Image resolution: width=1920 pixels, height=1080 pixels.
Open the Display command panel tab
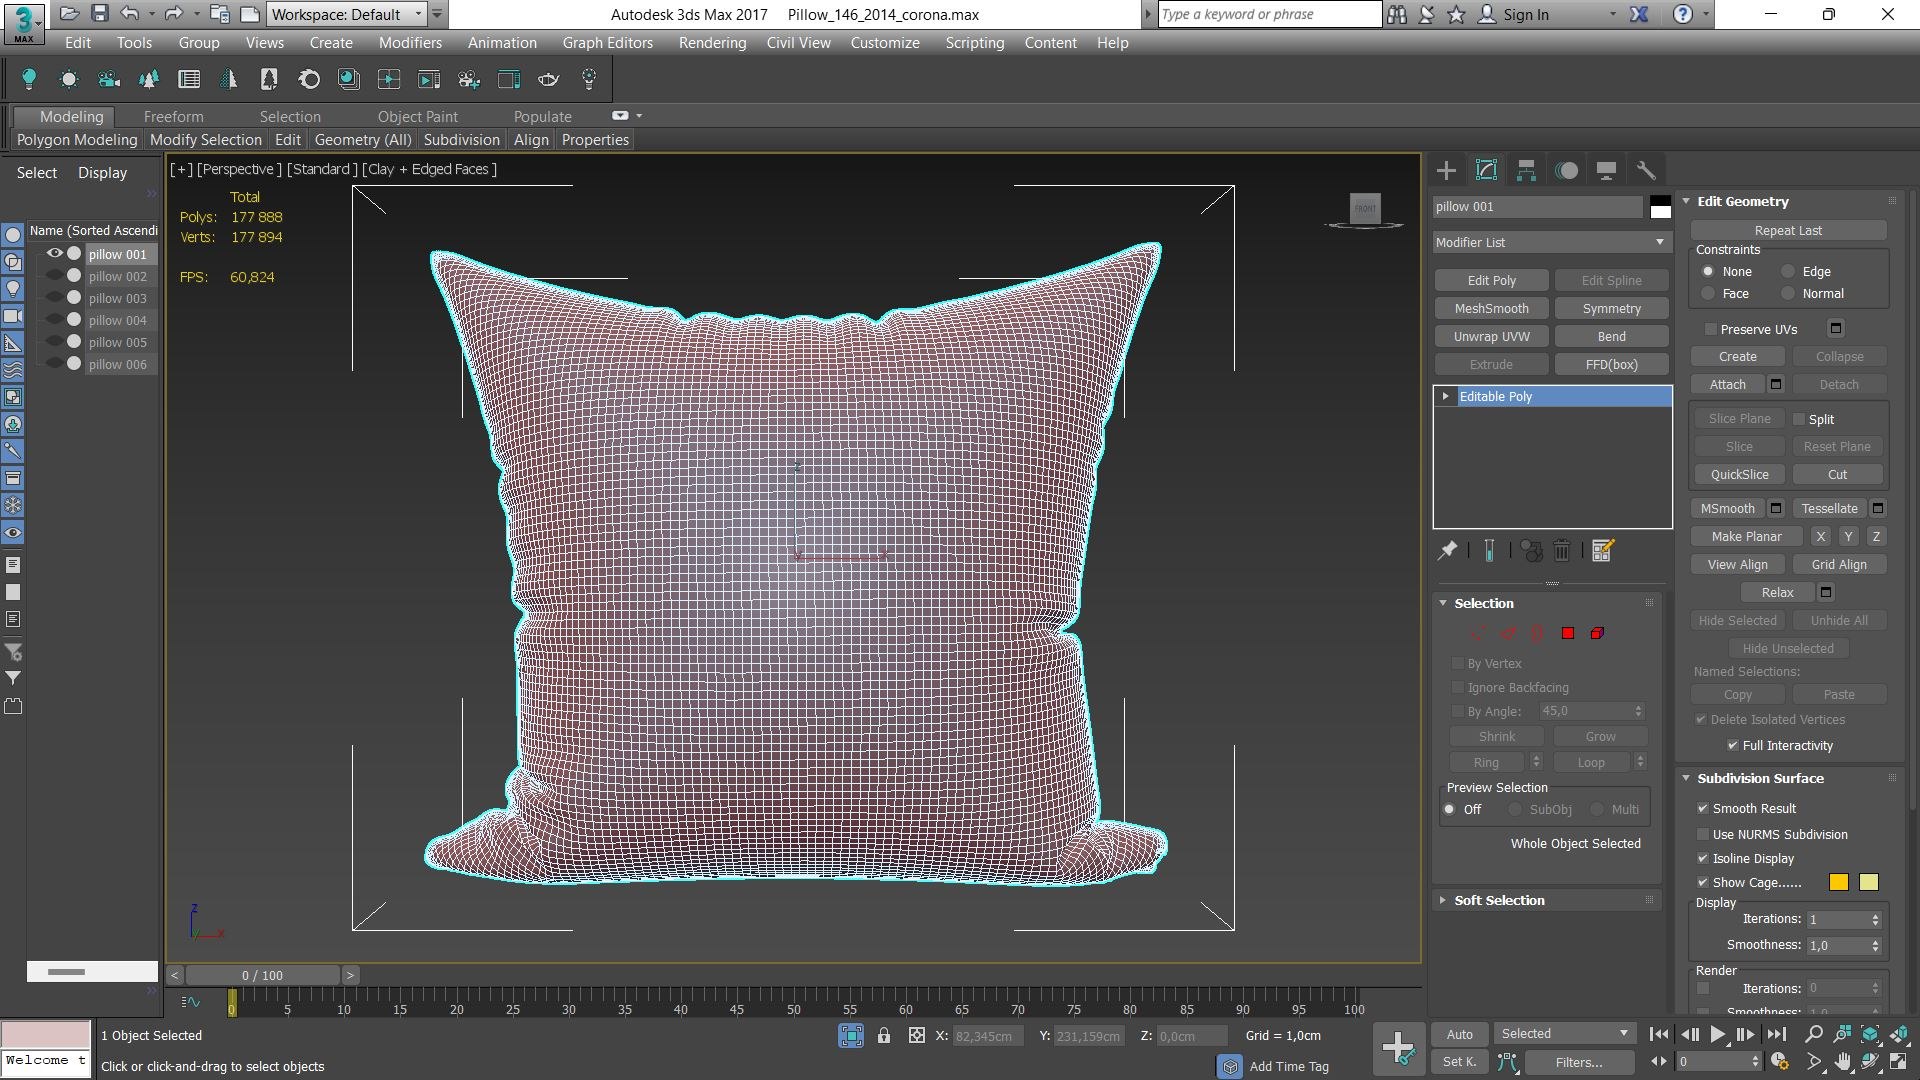pyautogui.click(x=1606, y=170)
